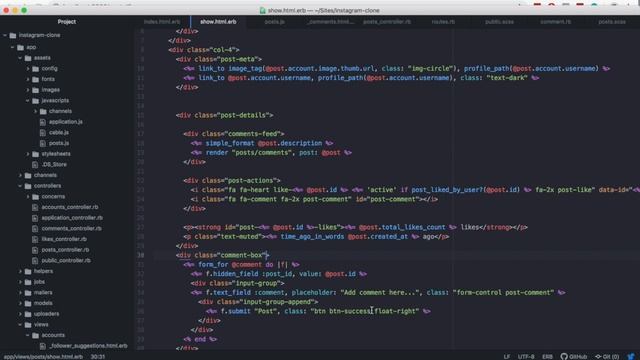
Task: Expand the models folder
Action: point(20,303)
